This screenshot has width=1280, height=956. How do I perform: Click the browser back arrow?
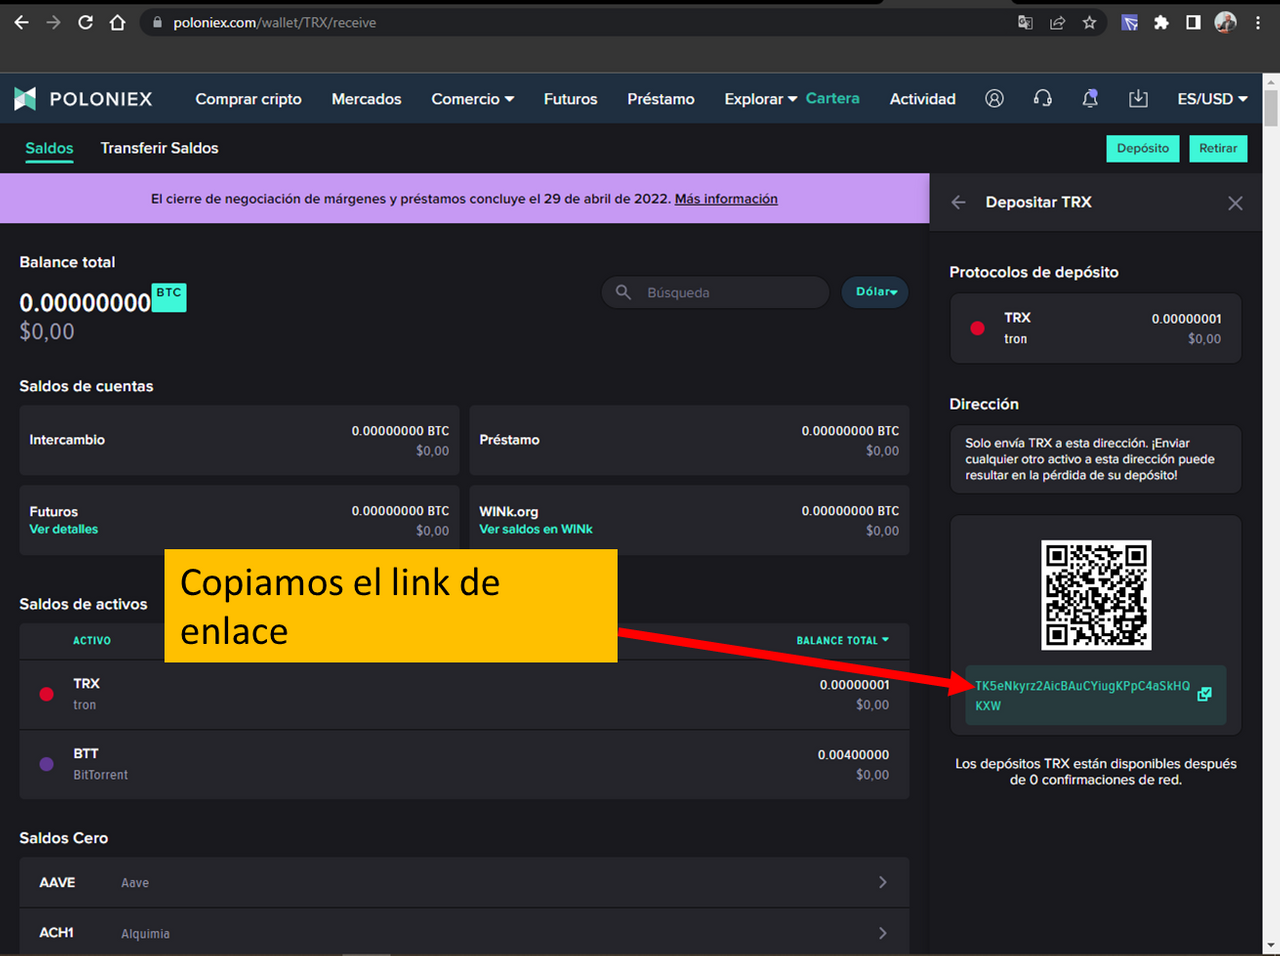coord(21,22)
